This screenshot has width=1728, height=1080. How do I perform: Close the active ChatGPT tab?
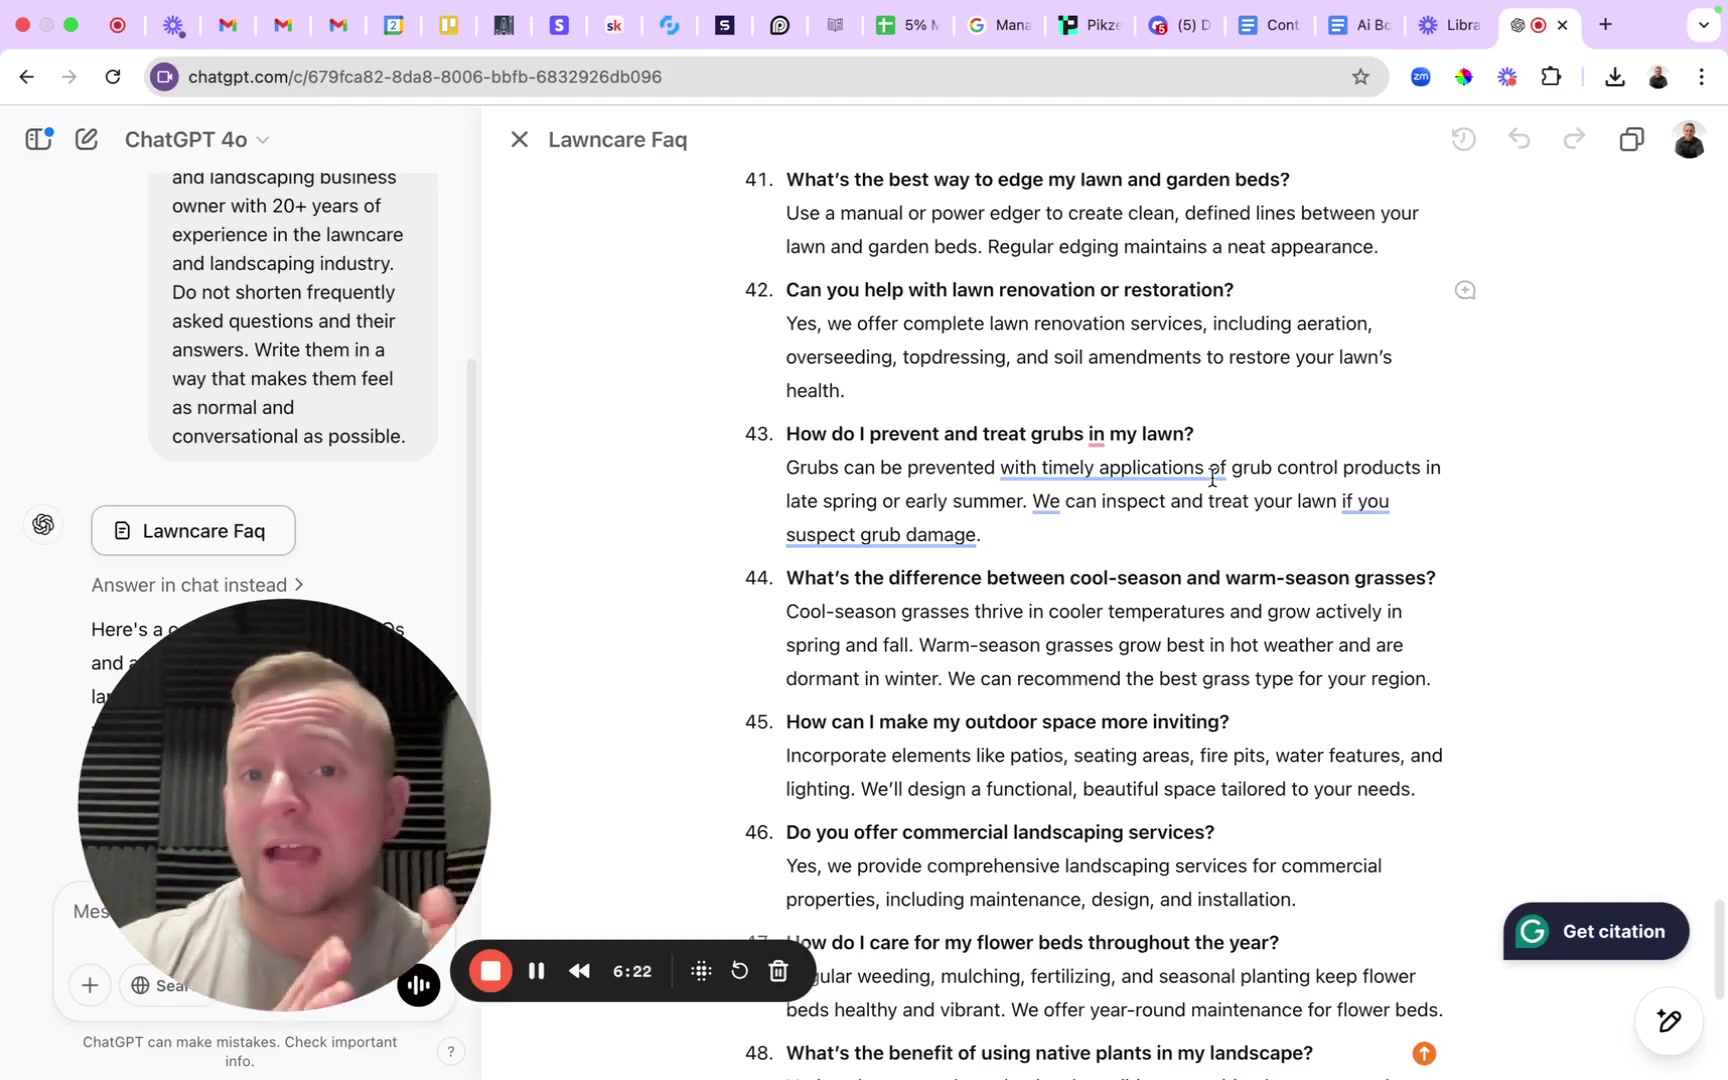click(1563, 25)
